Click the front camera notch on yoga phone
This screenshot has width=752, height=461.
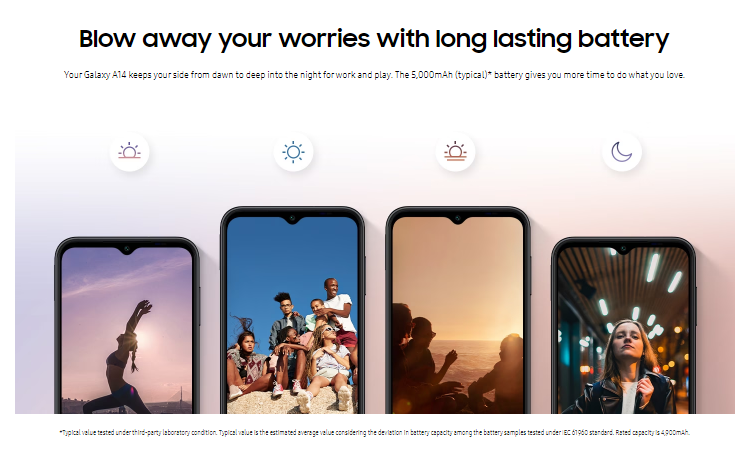pos(127,249)
